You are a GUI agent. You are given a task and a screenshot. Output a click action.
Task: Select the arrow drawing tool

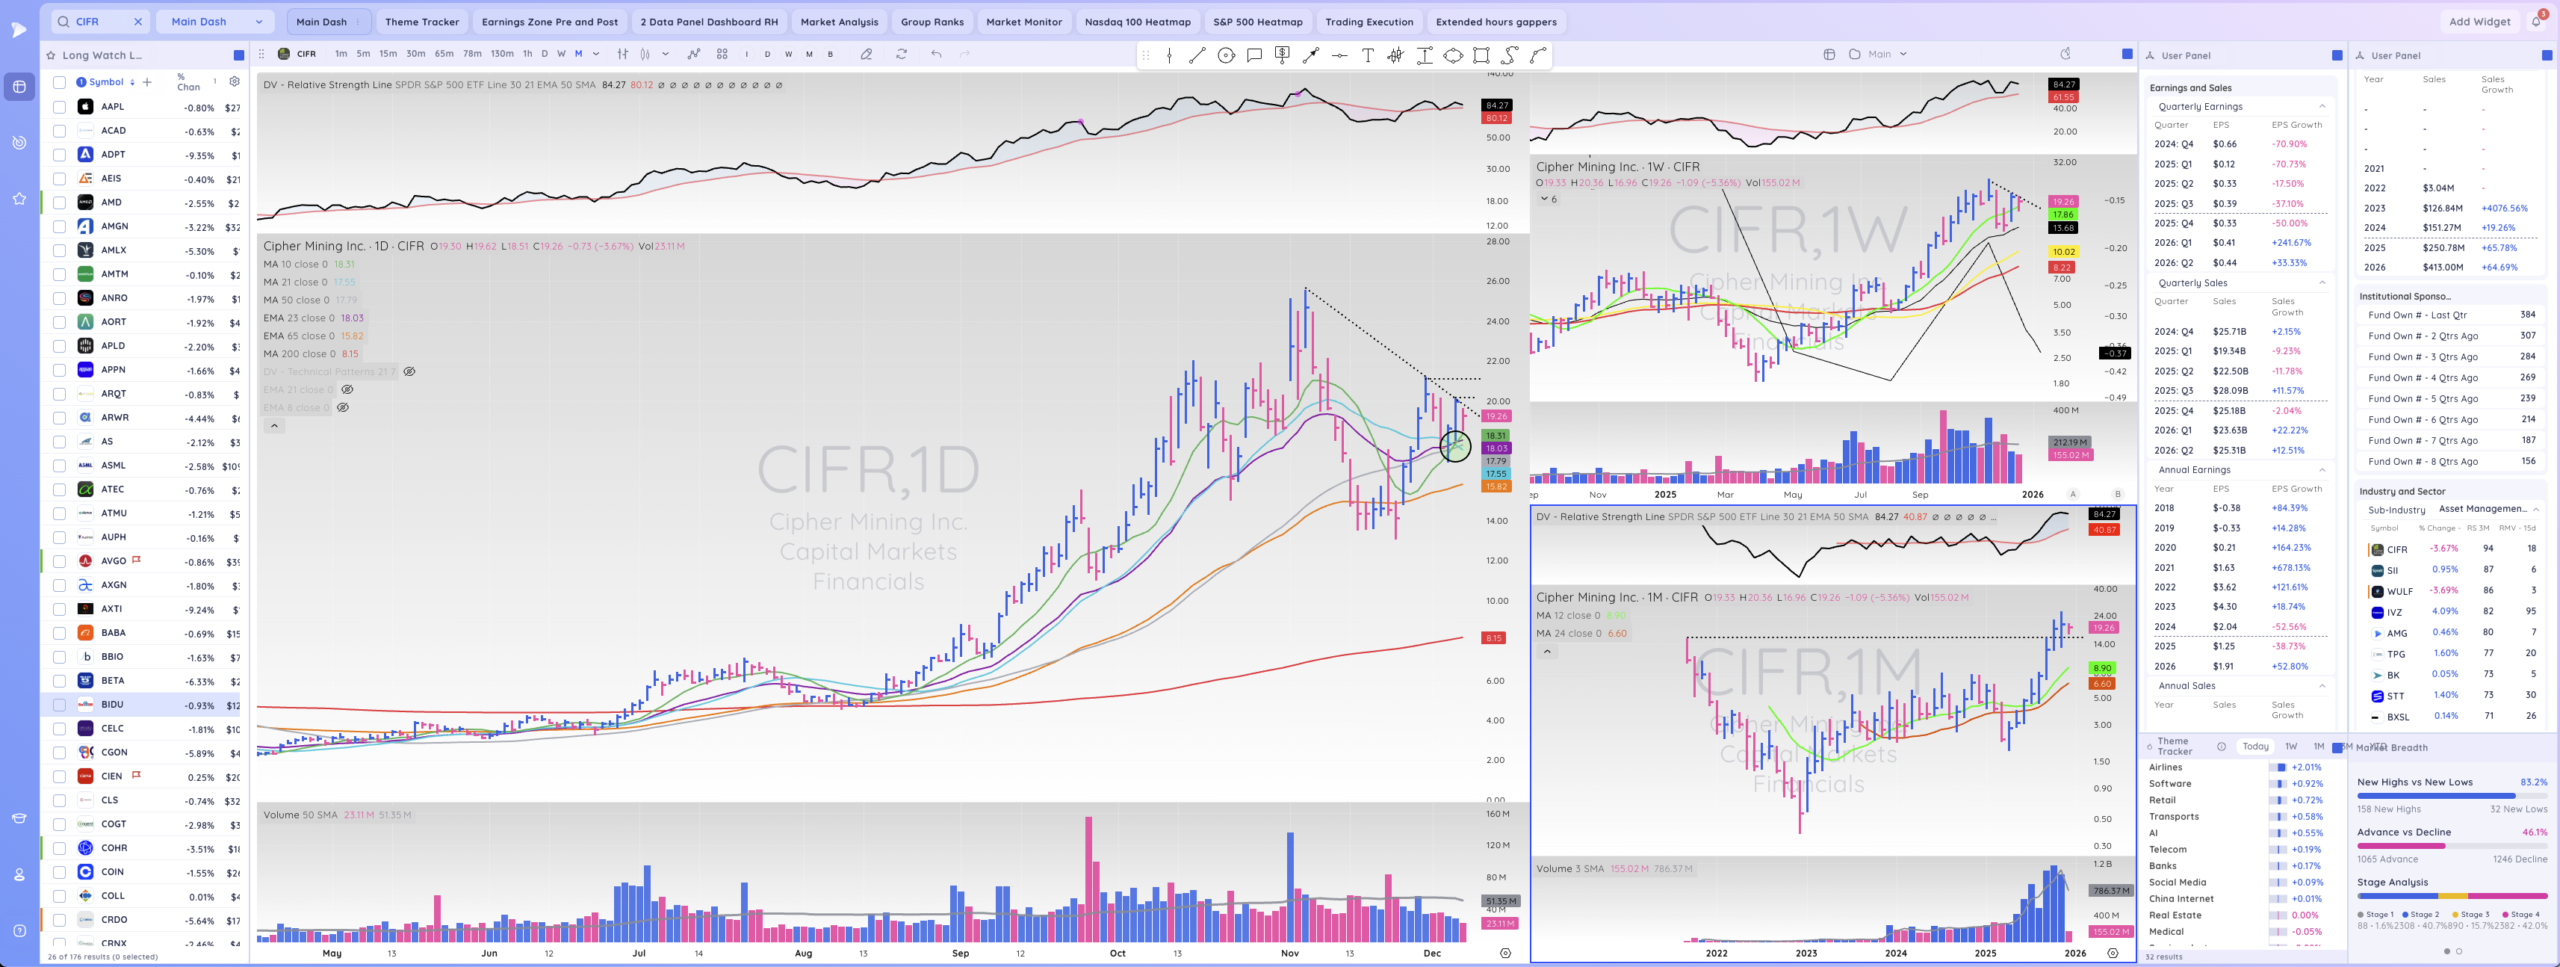[x=1310, y=55]
